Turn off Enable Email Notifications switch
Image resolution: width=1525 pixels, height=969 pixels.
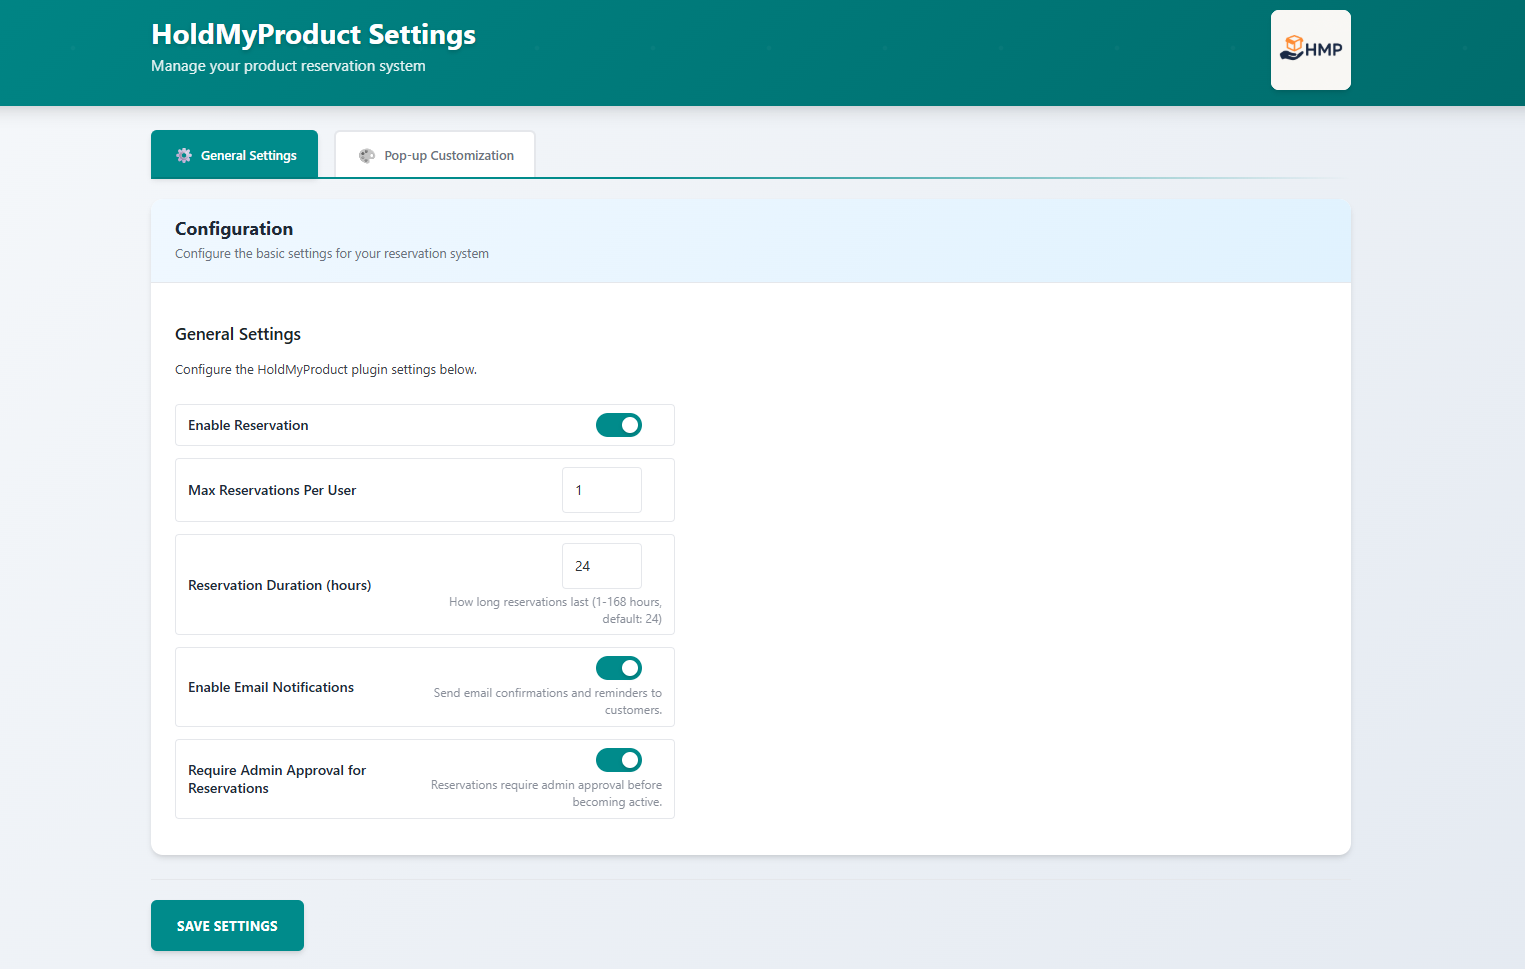click(x=618, y=668)
